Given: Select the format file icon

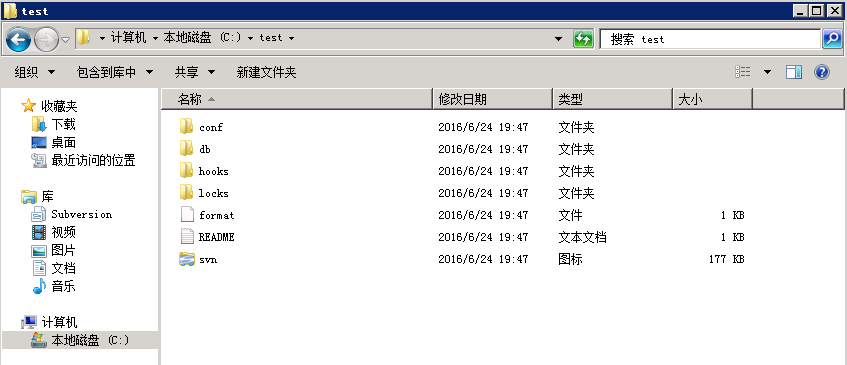Looking at the screenshot, I should pyautogui.click(x=186, y=215).
